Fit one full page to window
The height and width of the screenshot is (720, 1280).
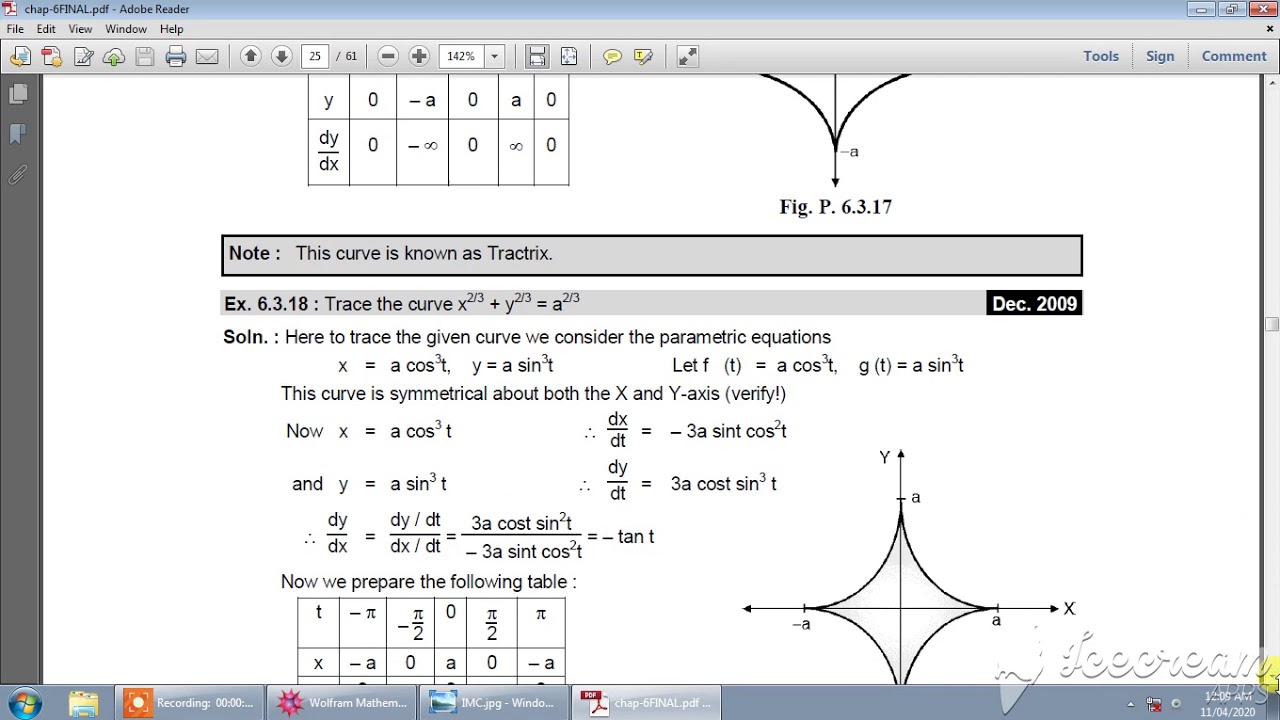point(568,56)
